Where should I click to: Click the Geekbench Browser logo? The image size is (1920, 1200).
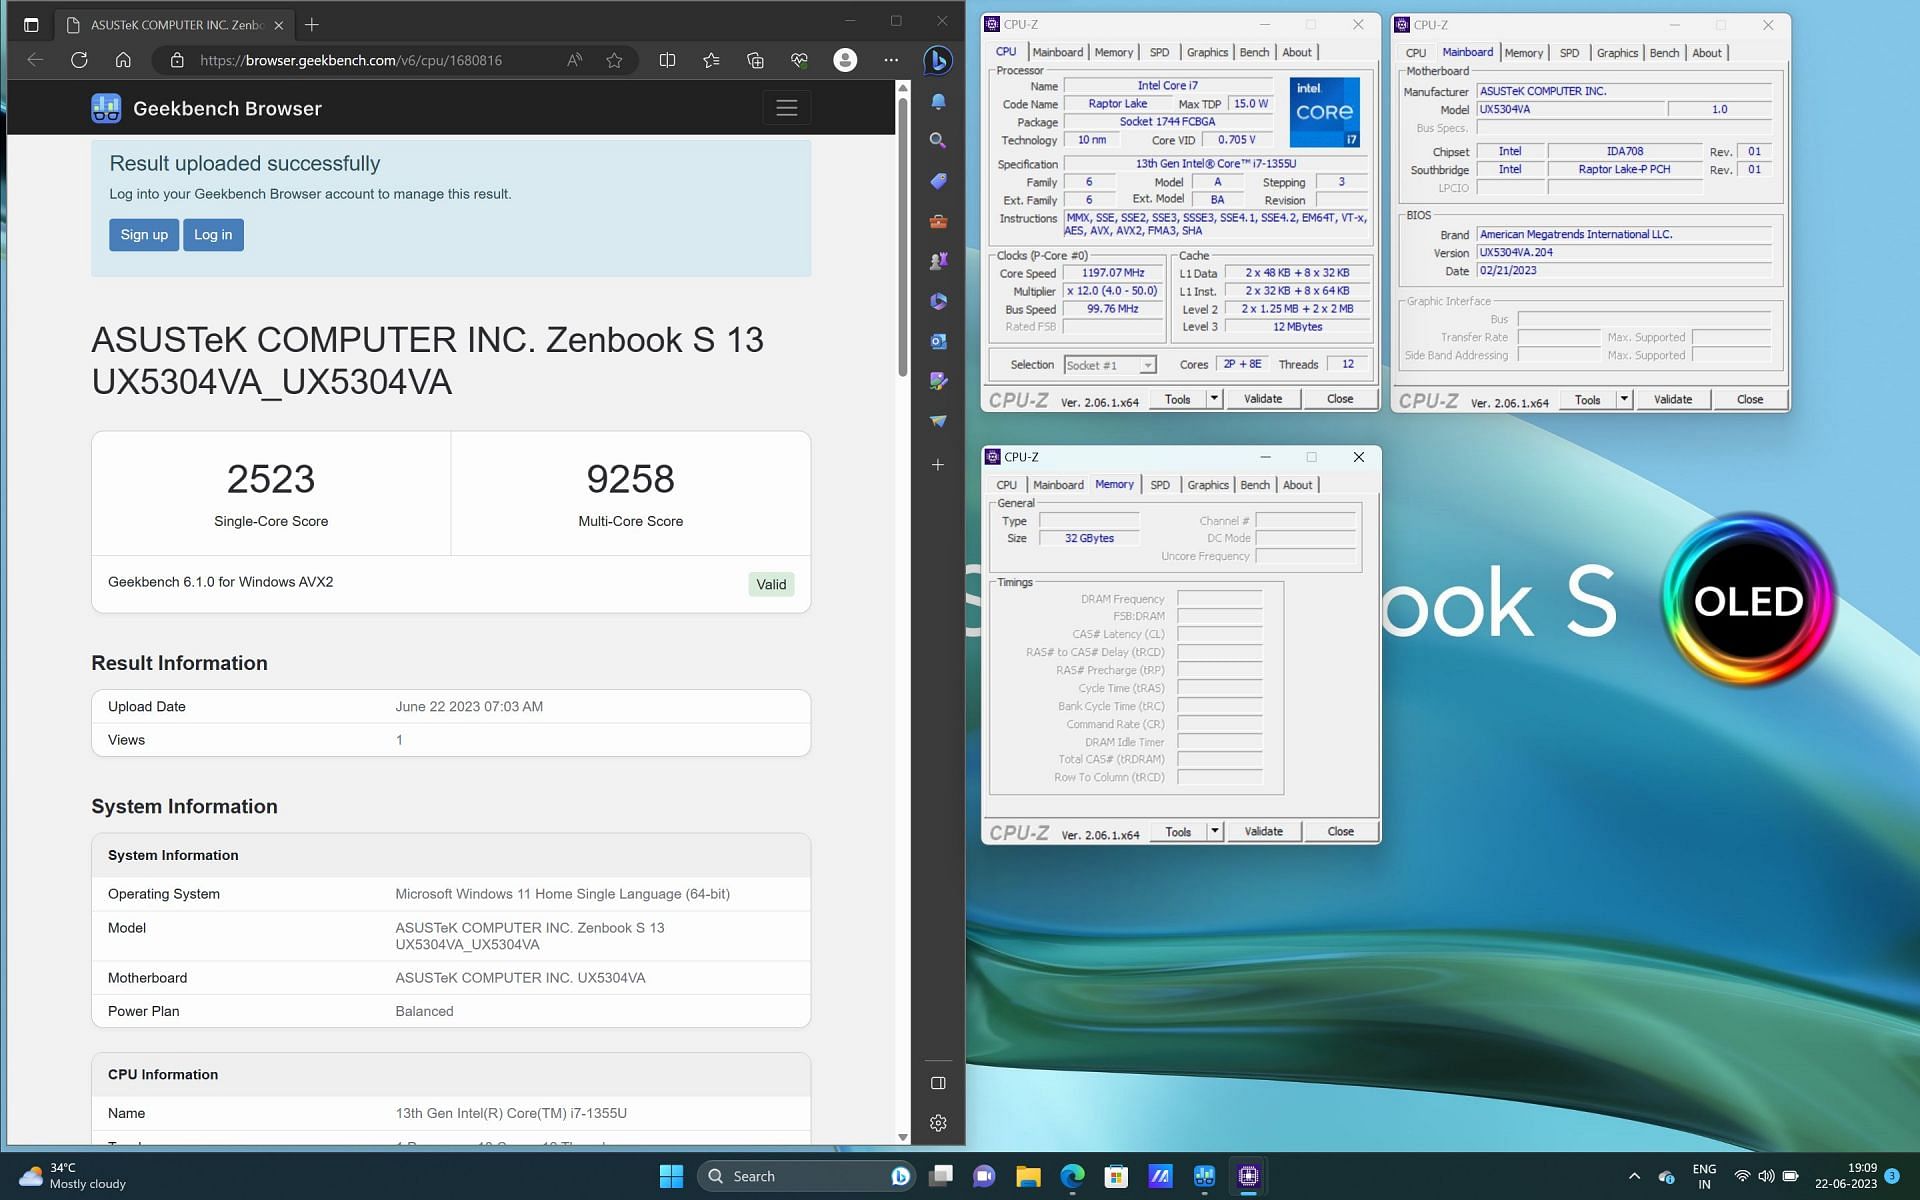[206, 108]
